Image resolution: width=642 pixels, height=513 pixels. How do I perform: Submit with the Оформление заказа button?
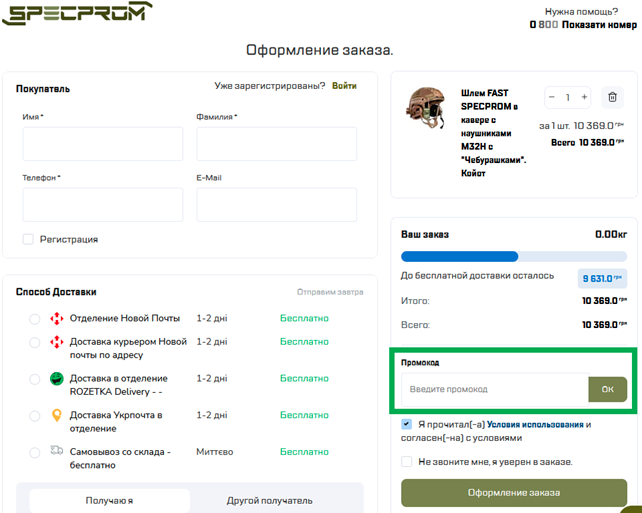(514, 493)
